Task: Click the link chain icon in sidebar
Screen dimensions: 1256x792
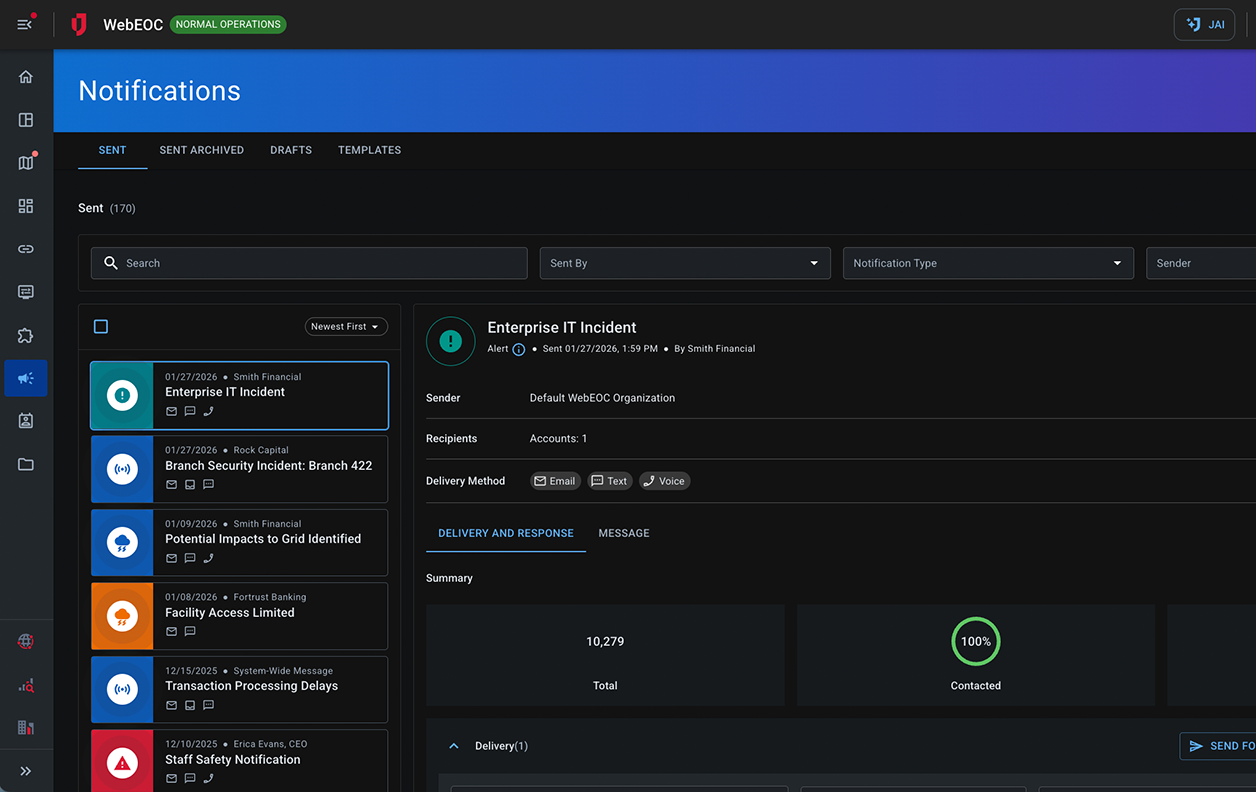Action: pos(26,249)
